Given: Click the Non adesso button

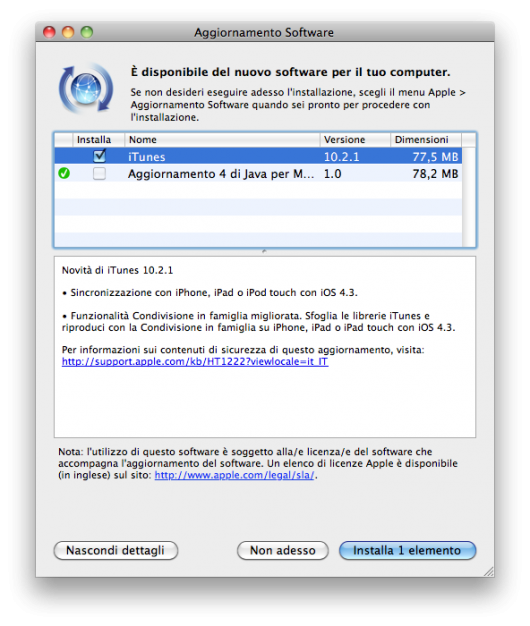Looking at the screenshot, I should pyautogui.click(x=283, y=551).
